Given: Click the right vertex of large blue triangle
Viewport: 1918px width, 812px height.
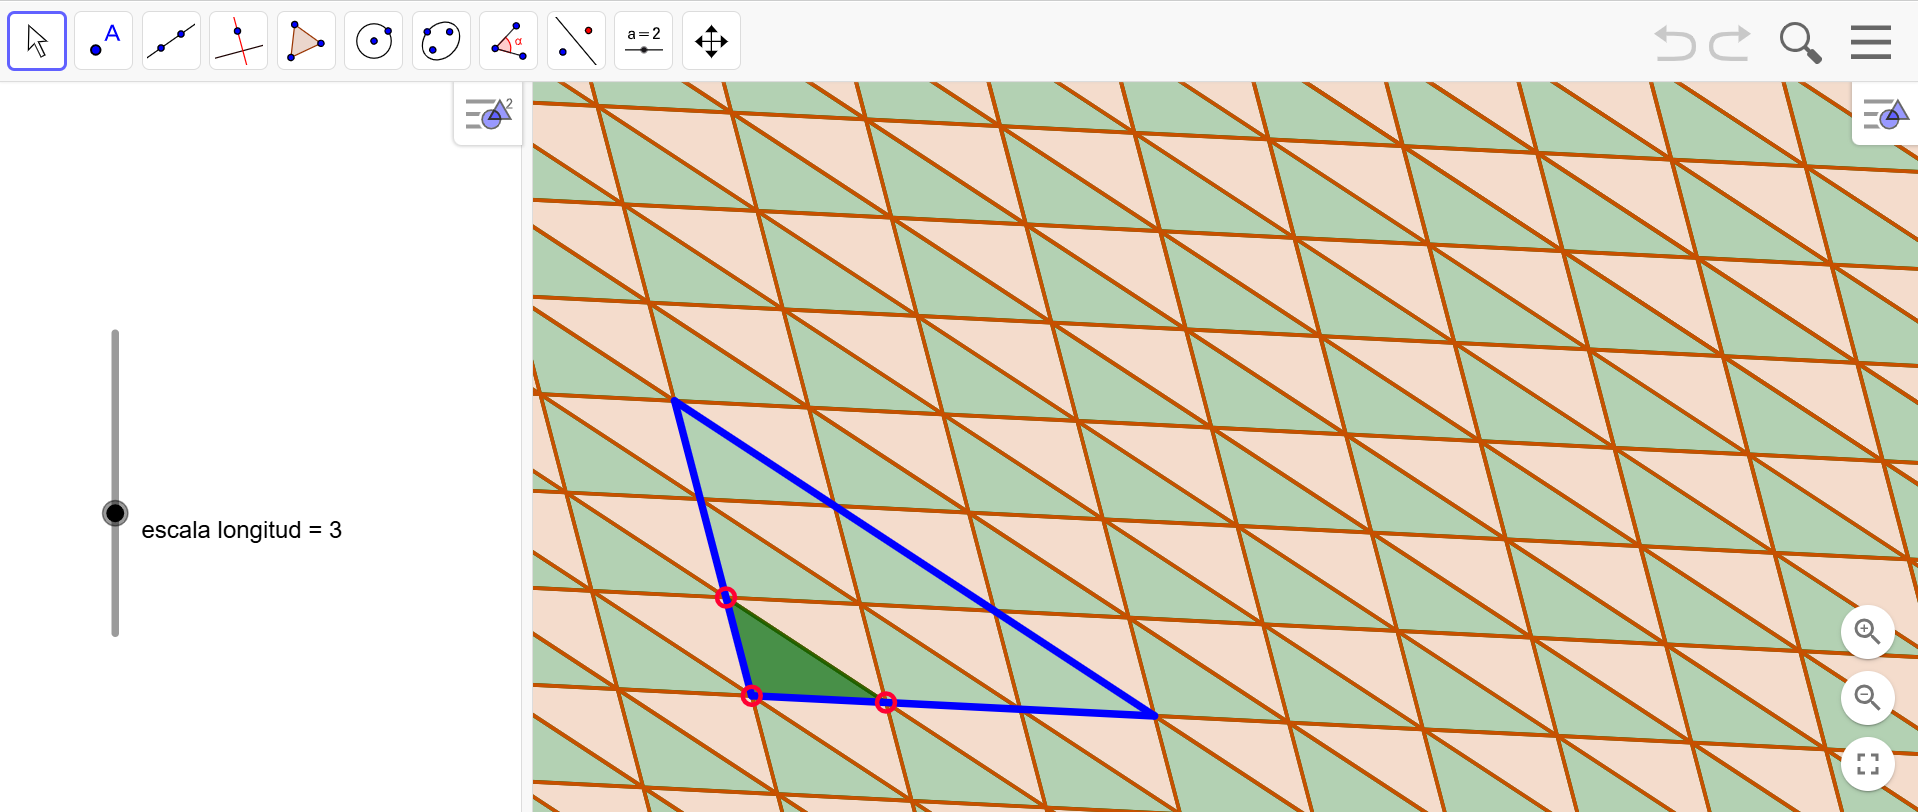Looking at the screenshot, I should point(1154,715).
